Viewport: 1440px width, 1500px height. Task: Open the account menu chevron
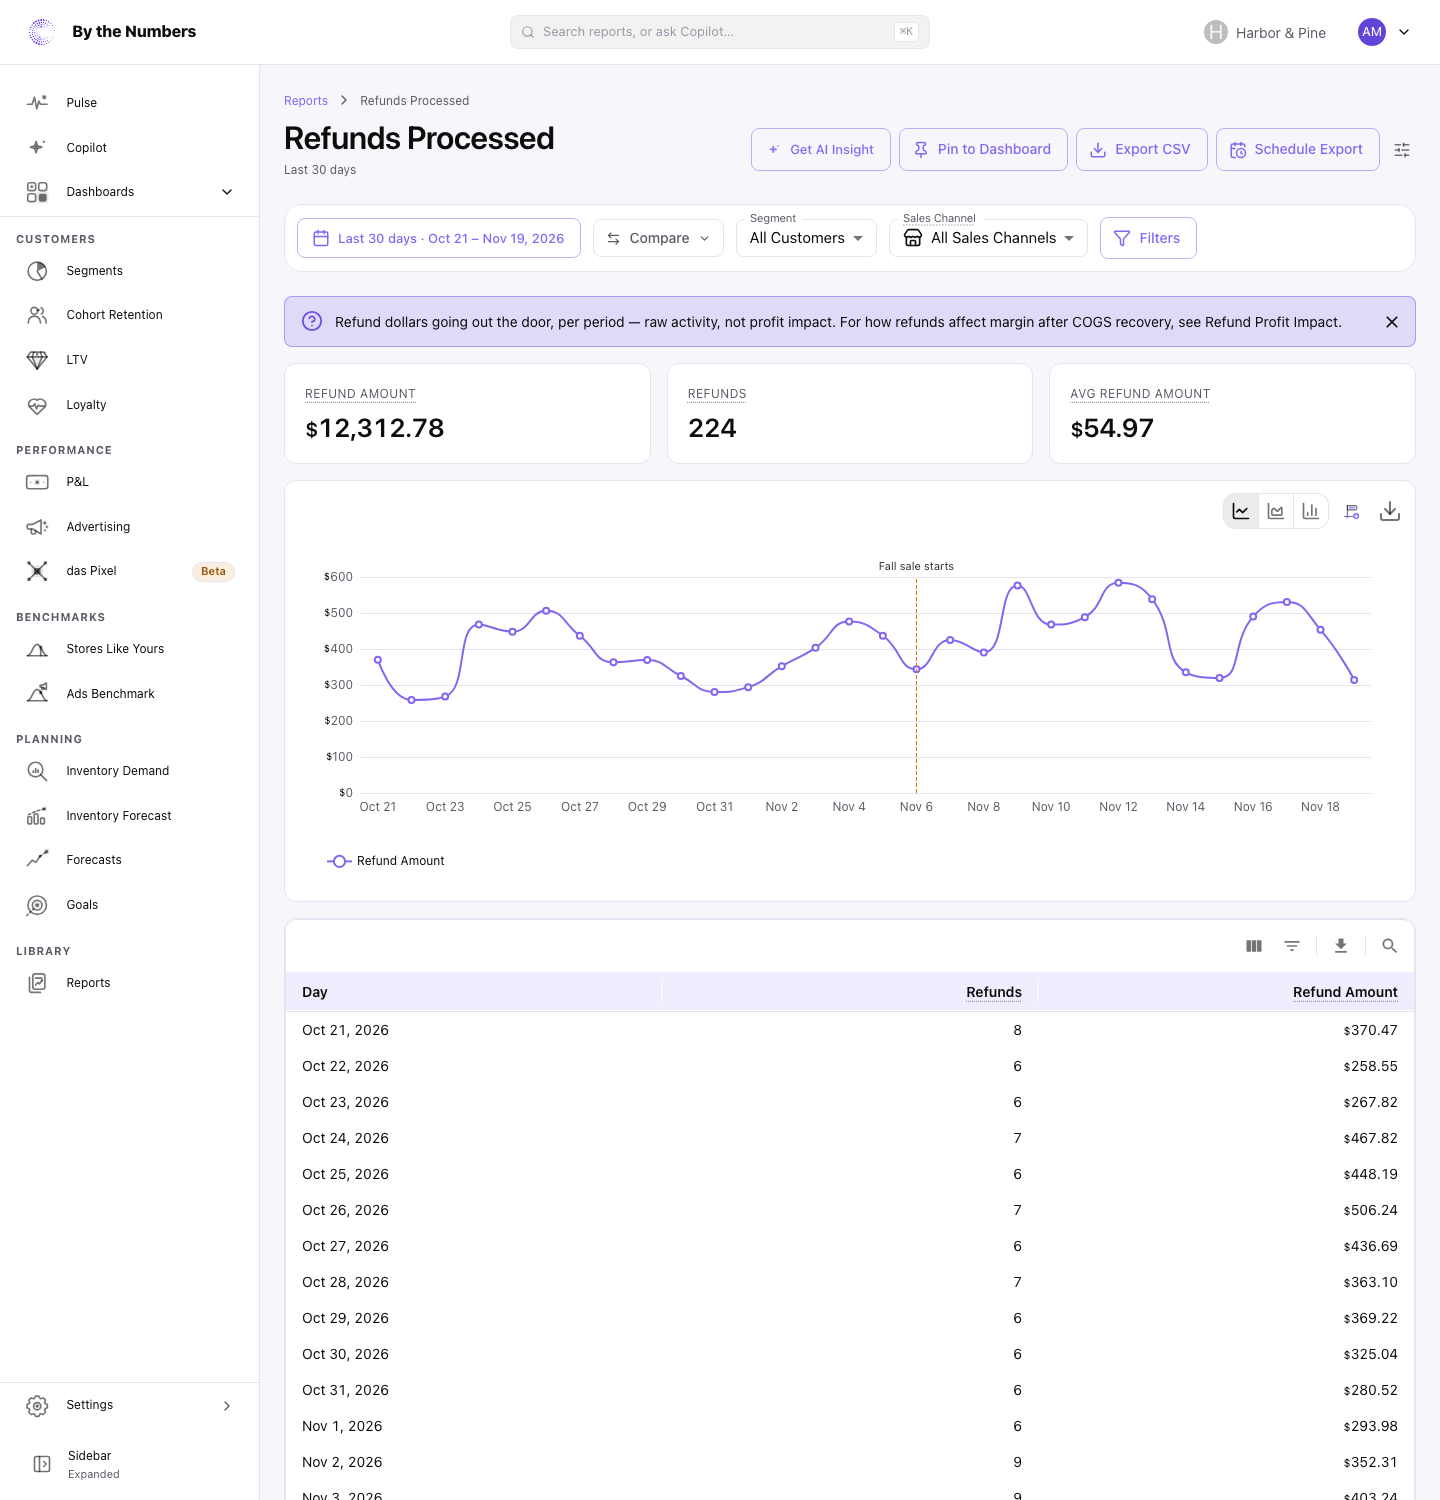(x=1404, y=32)
